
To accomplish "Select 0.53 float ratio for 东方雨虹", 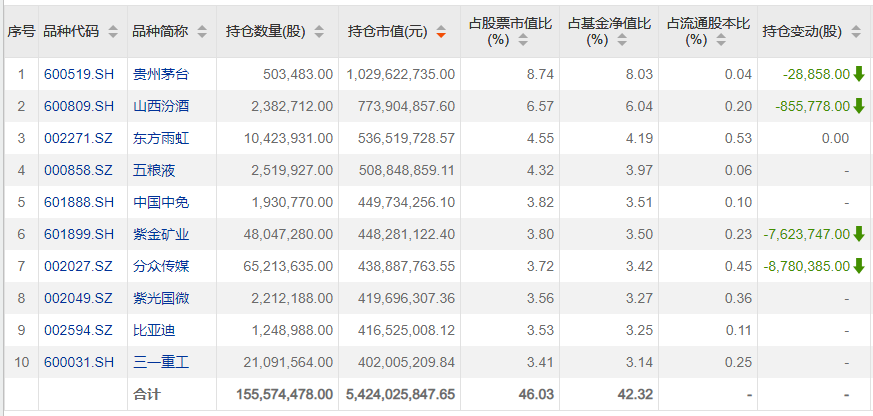I will click(738, 138).
